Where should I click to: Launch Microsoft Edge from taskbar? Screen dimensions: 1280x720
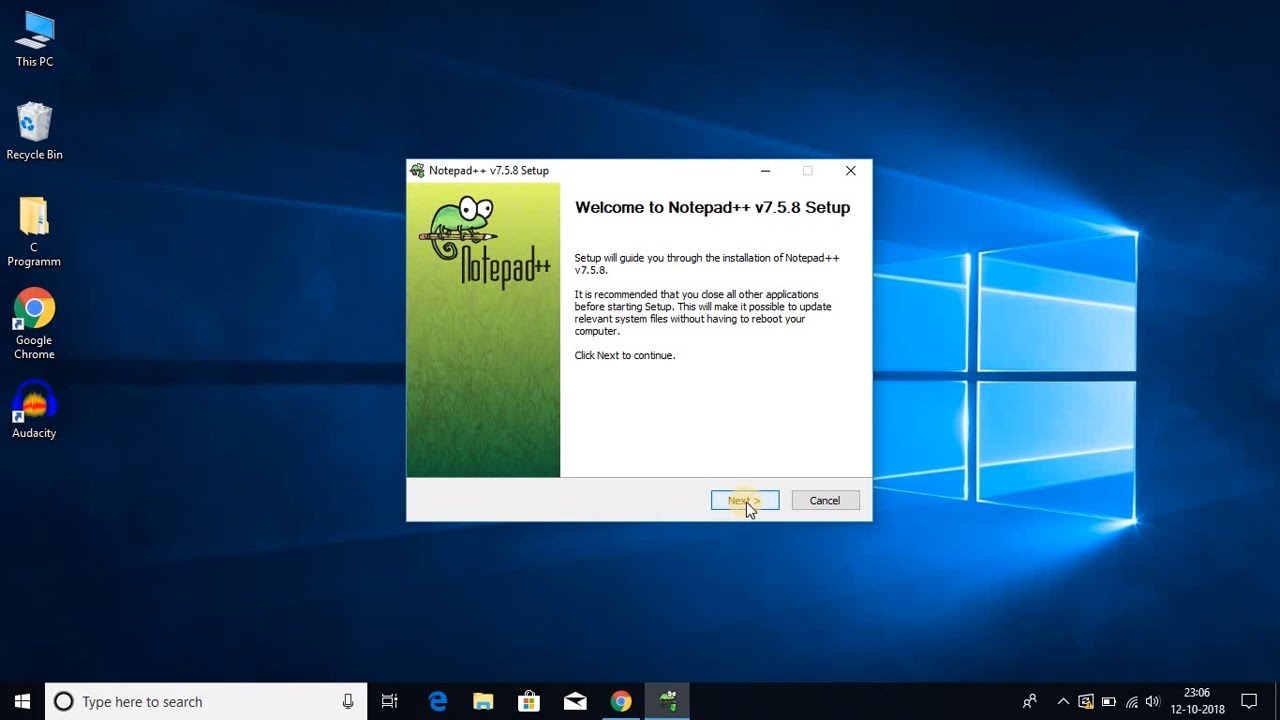[x=438, y=702]
